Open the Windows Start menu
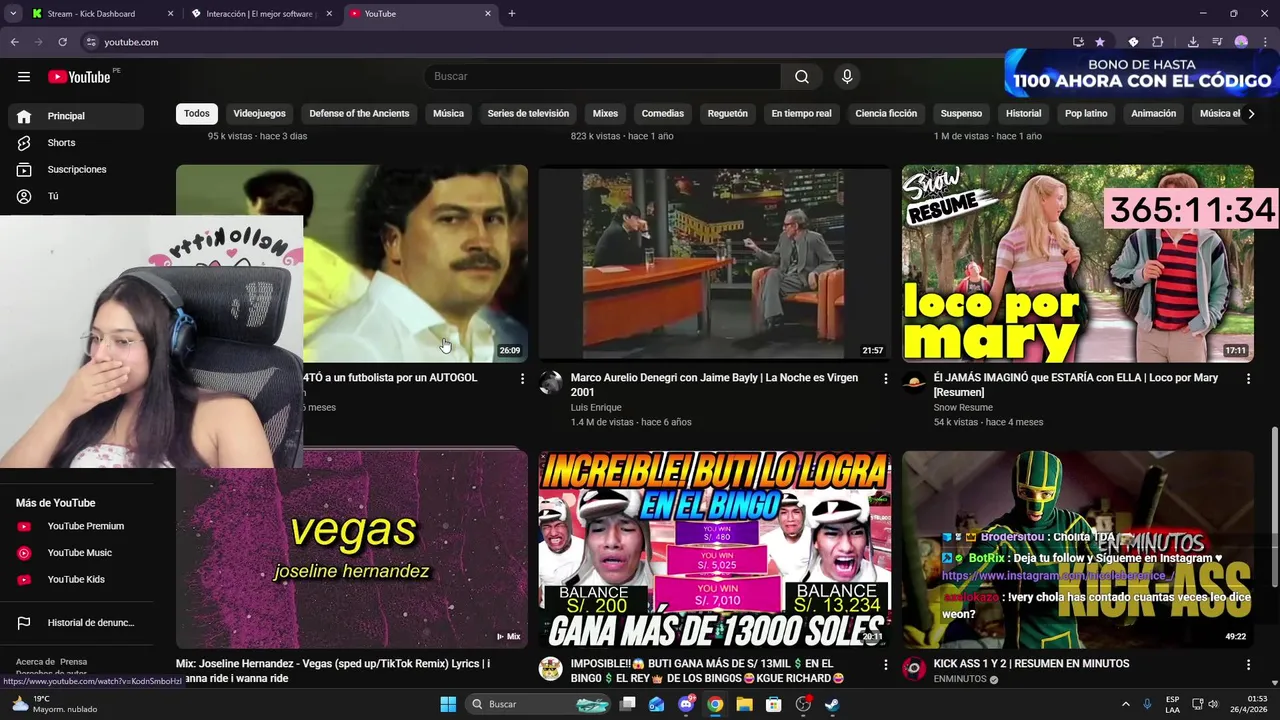The image size is (1280, 720). pyautogui.click(x=448, y=704)
